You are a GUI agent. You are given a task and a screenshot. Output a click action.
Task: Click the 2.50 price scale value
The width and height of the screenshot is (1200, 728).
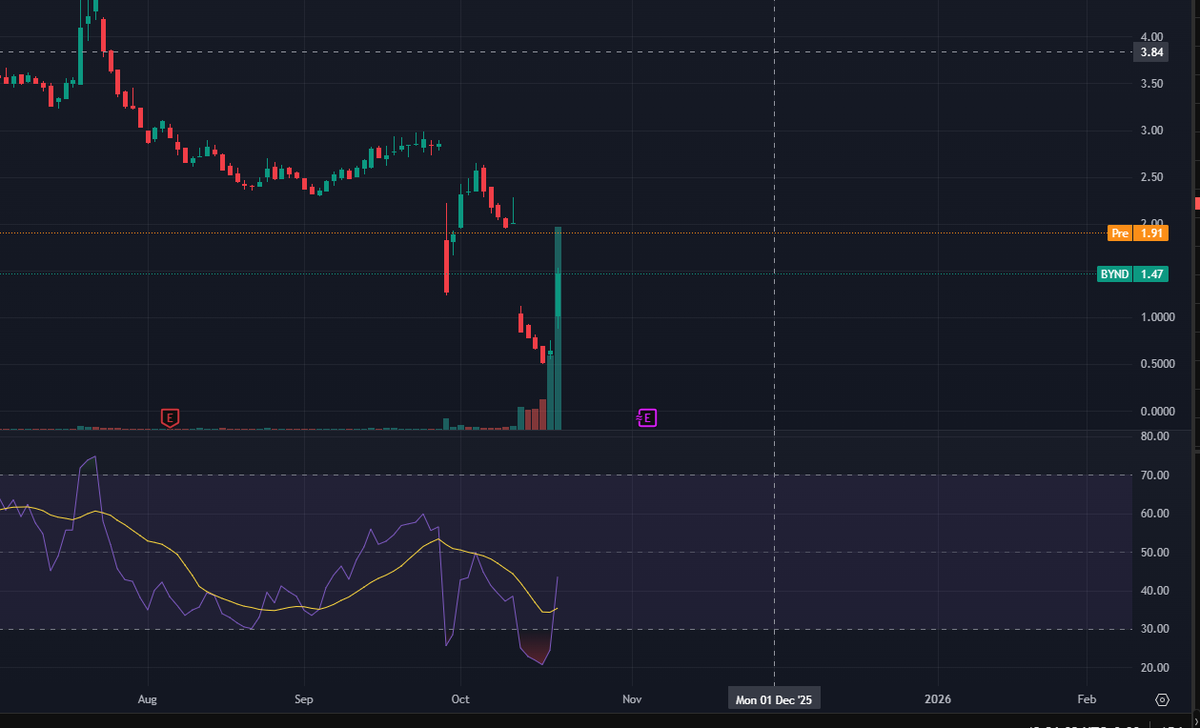[1151, 177]
